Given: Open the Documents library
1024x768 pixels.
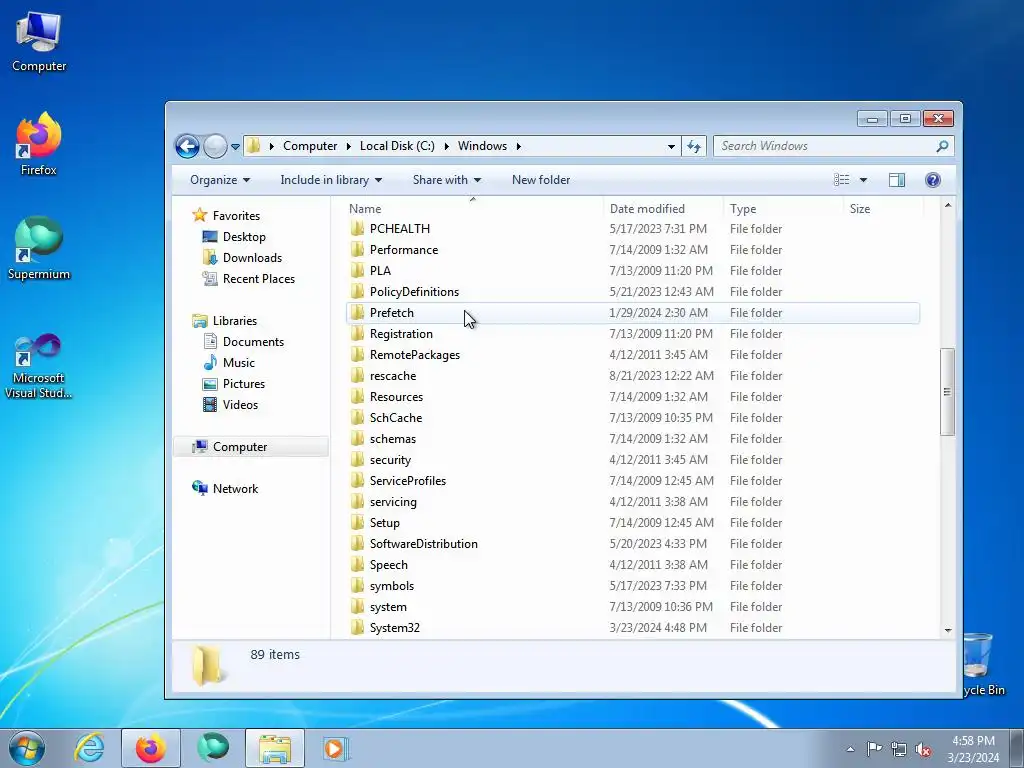Looking at the screenshot, I should click(243, 342).
